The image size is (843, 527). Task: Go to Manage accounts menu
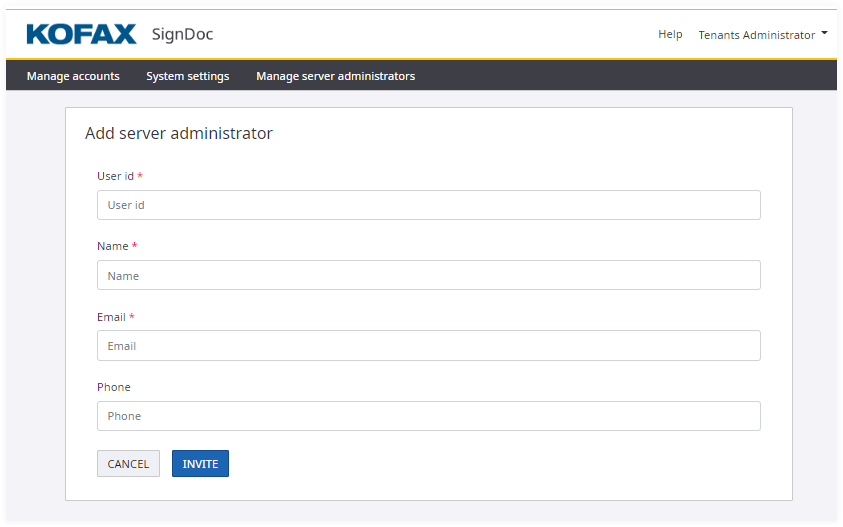click(73, 76)
